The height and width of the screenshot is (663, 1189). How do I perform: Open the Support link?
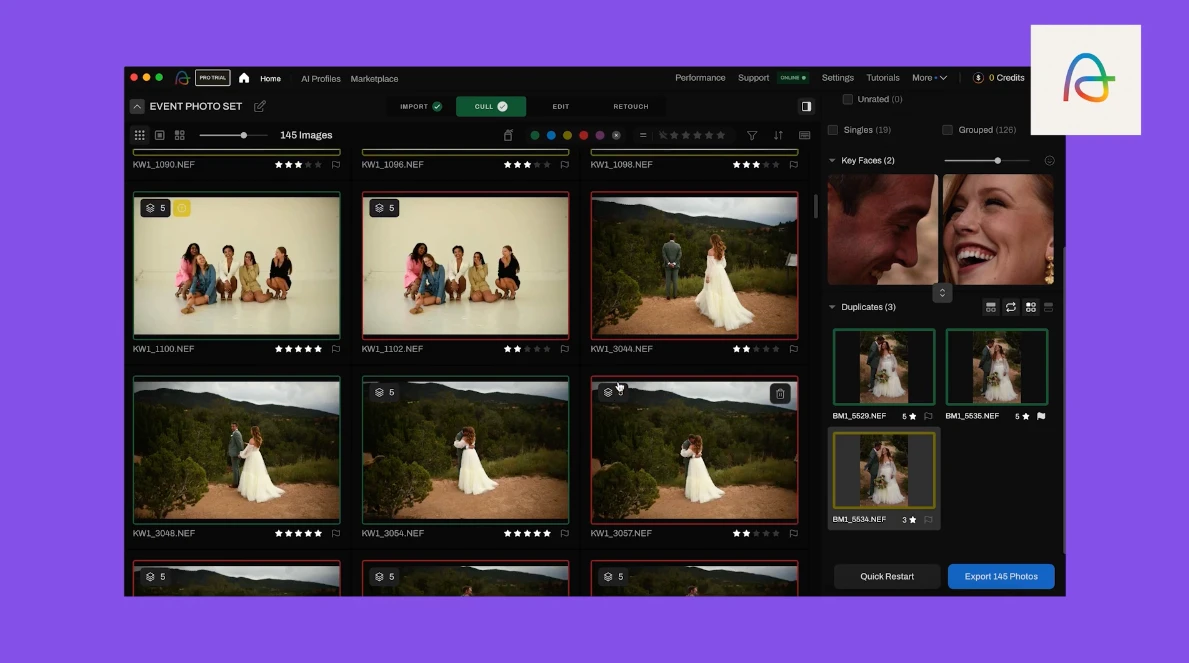click(753, 78)
